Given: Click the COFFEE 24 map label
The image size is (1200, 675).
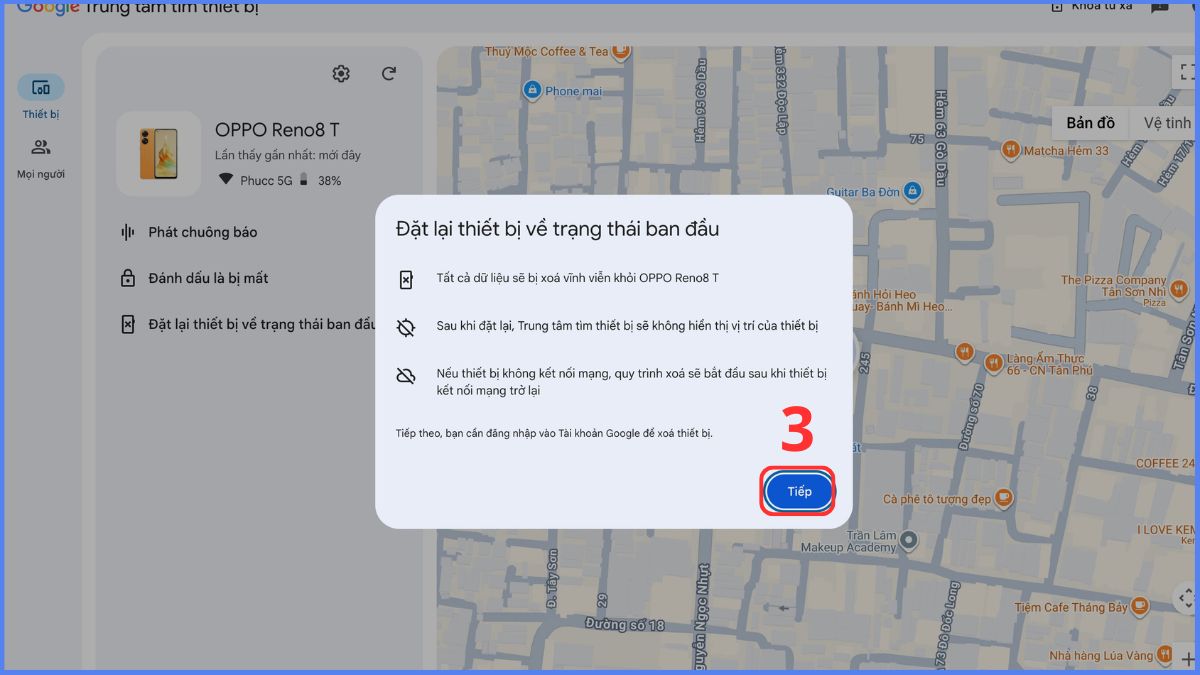Looking at the screenshot, I should click(x=1165, y=463).
